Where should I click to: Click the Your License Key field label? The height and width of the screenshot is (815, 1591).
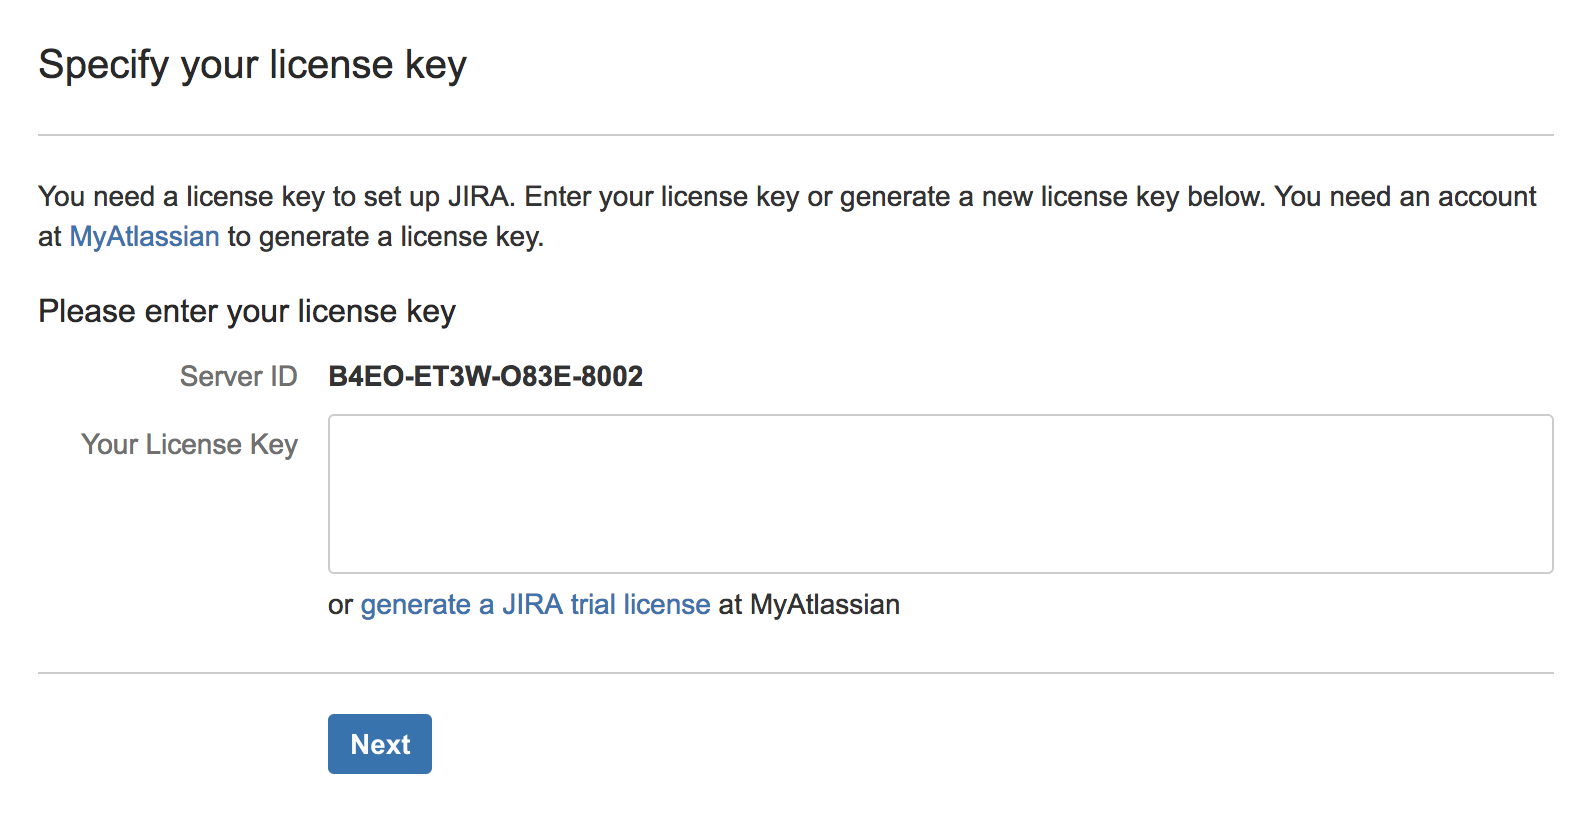coord(189,445)
